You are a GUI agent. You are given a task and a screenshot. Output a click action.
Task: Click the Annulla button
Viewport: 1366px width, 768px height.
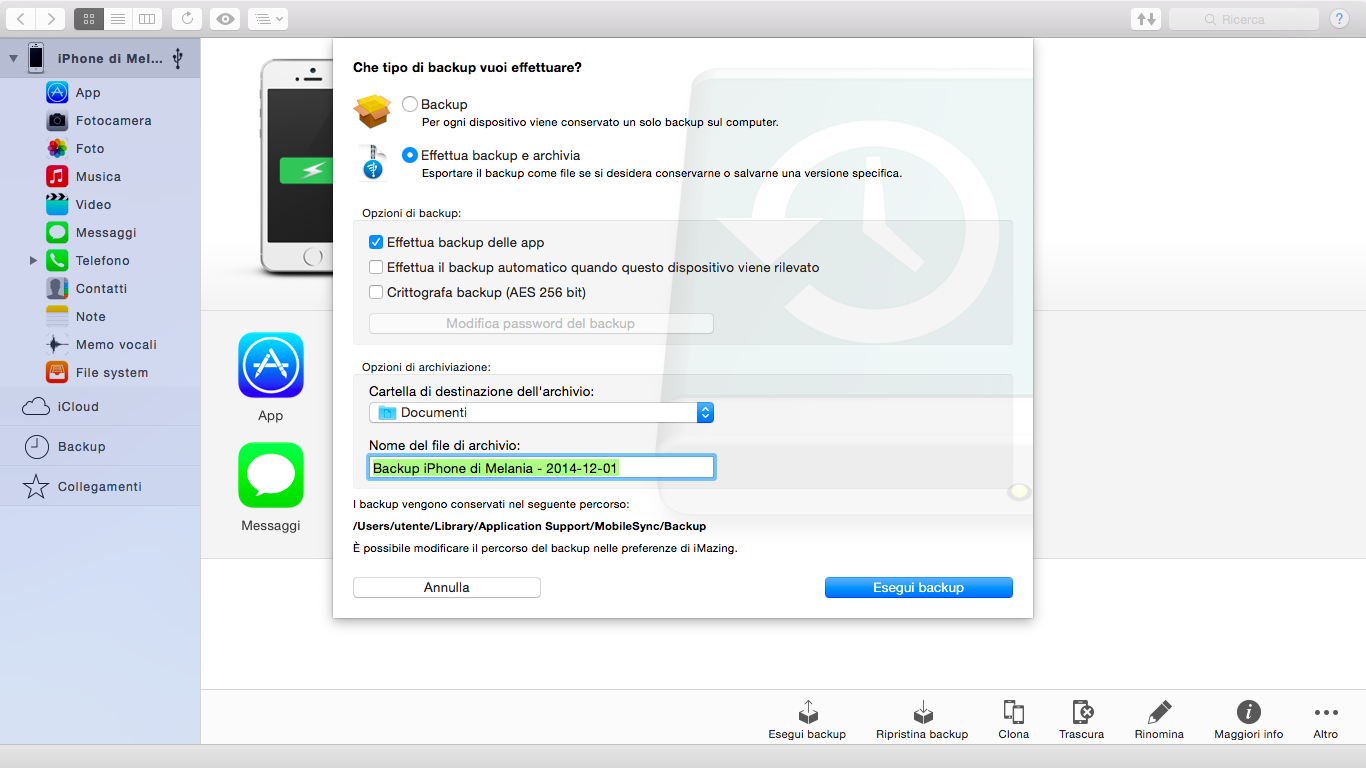(447, 588)
